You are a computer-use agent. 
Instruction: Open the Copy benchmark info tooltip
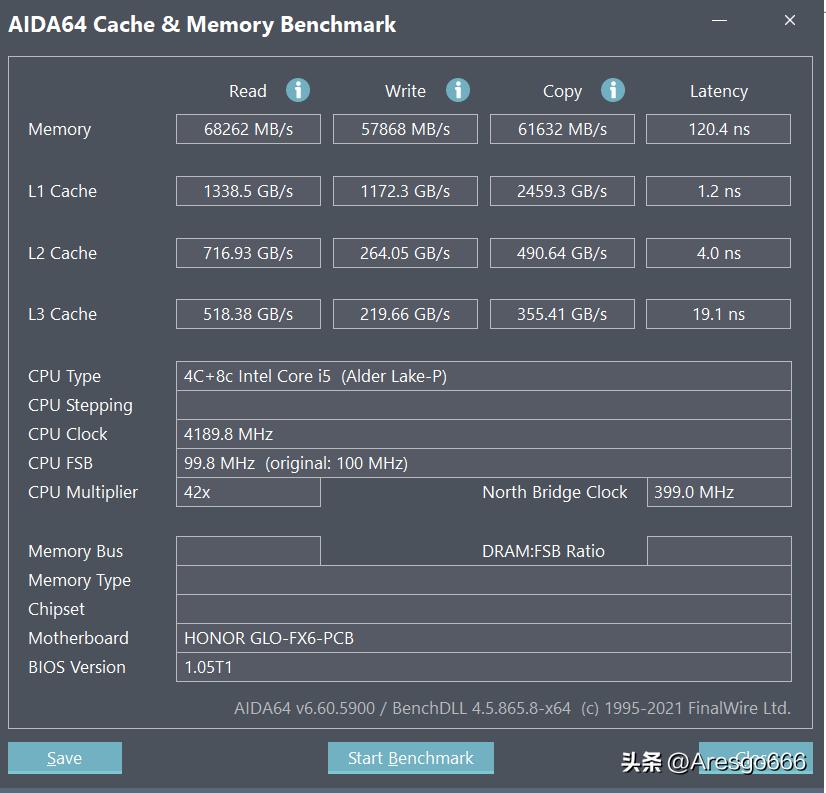point(614,90)
